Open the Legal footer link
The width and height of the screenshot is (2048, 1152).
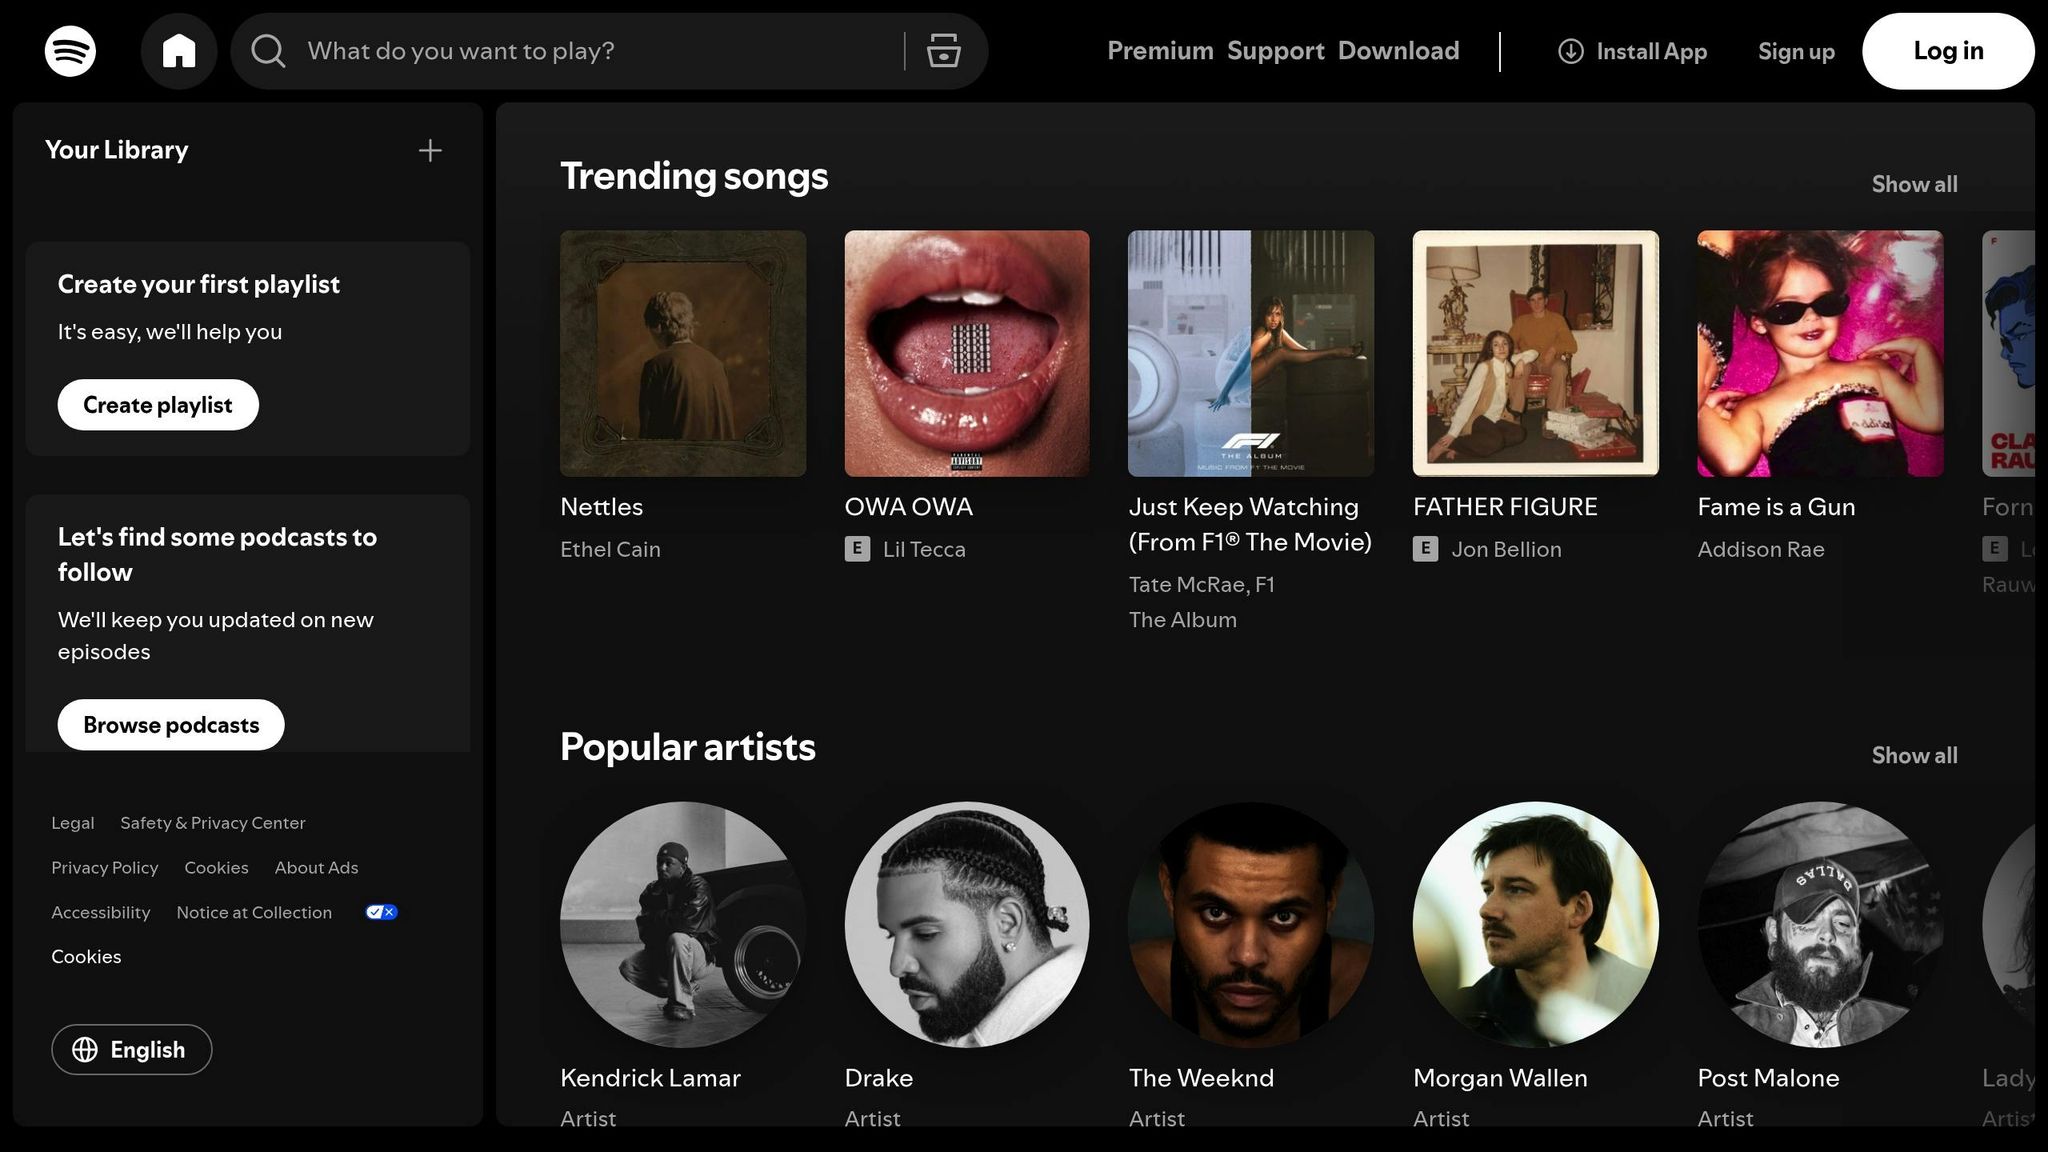73,823
